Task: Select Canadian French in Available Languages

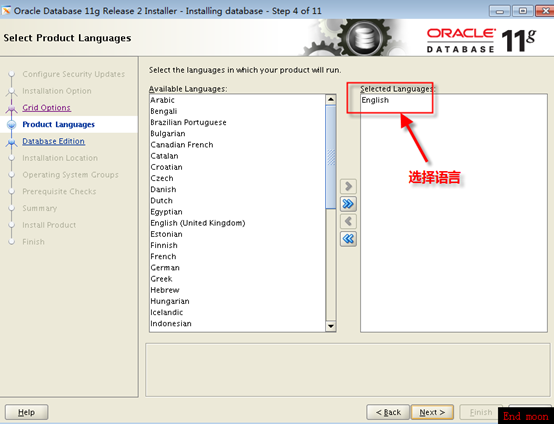Action: tap(237, 145)
